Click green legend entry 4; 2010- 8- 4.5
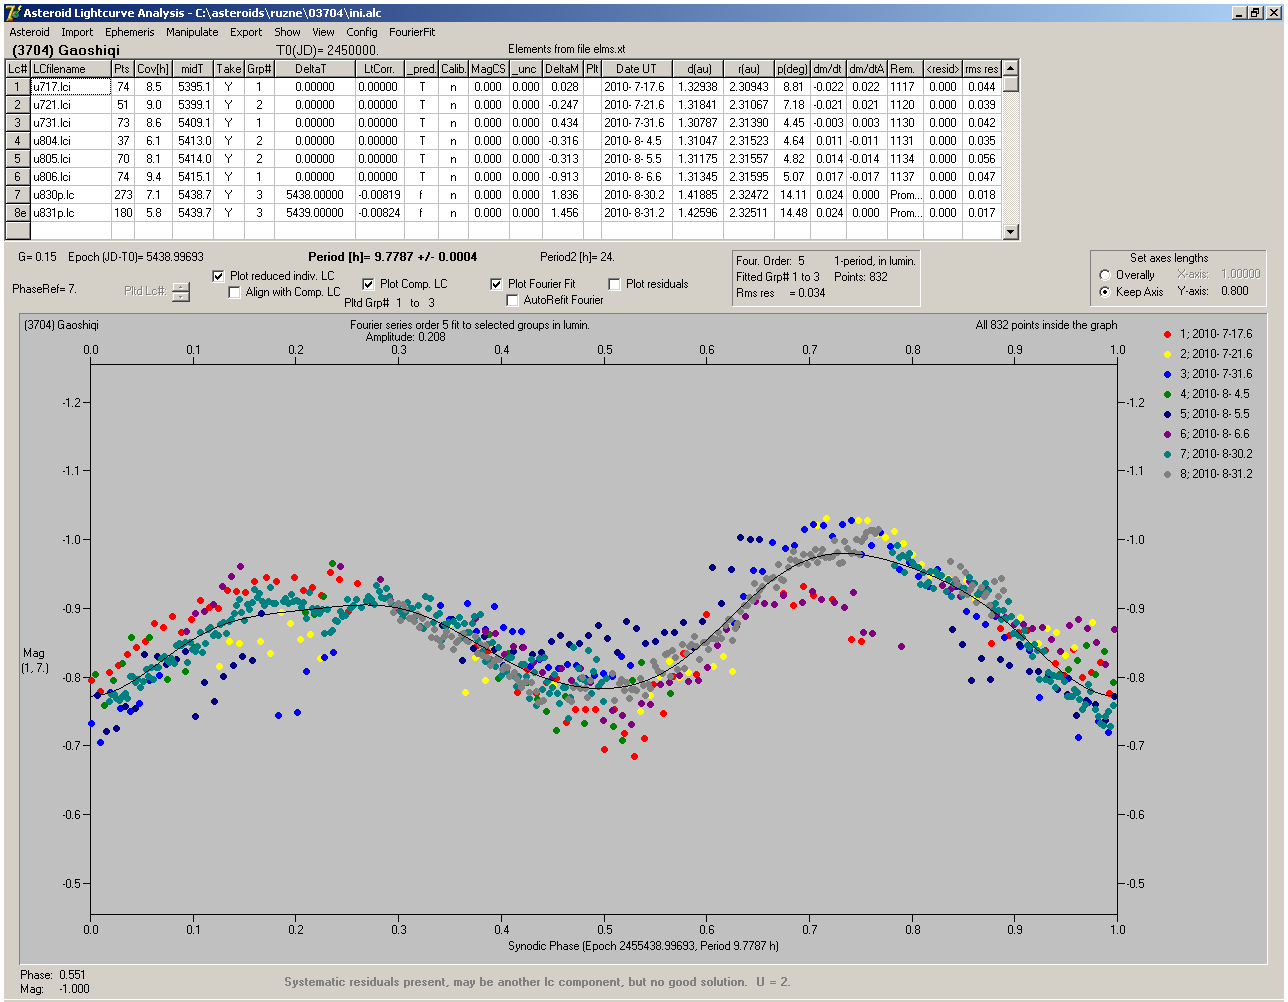1288x1002 pixels. tap(1208, 394)
